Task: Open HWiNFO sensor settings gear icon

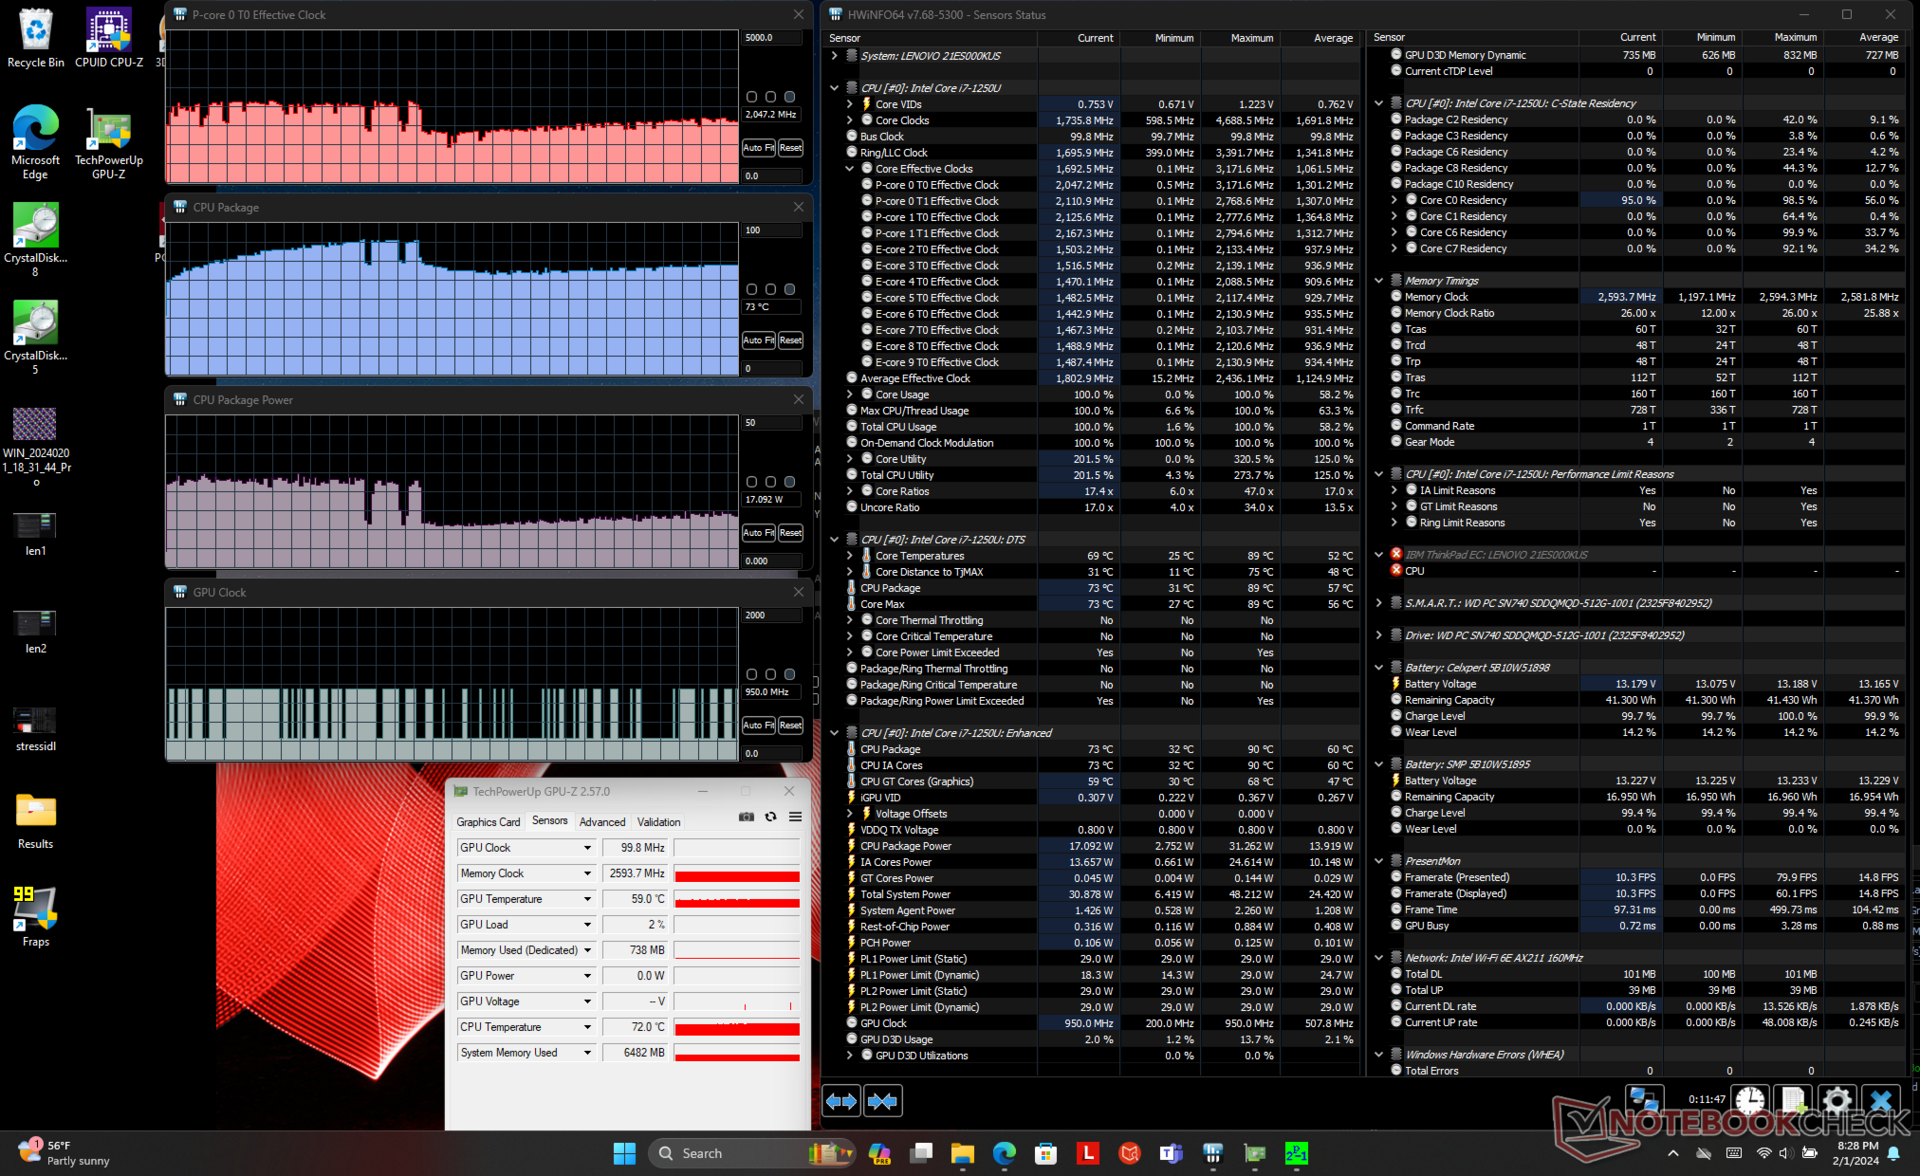Action: pyautogui.click(x=1836, y=1101)
